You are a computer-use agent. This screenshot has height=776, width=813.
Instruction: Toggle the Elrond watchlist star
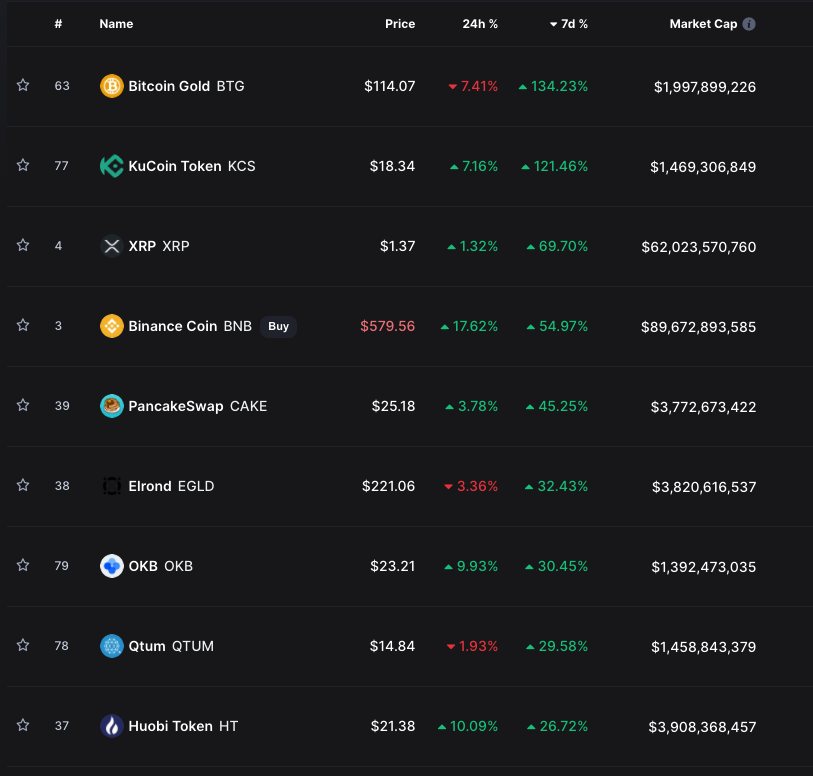(23, 485)
